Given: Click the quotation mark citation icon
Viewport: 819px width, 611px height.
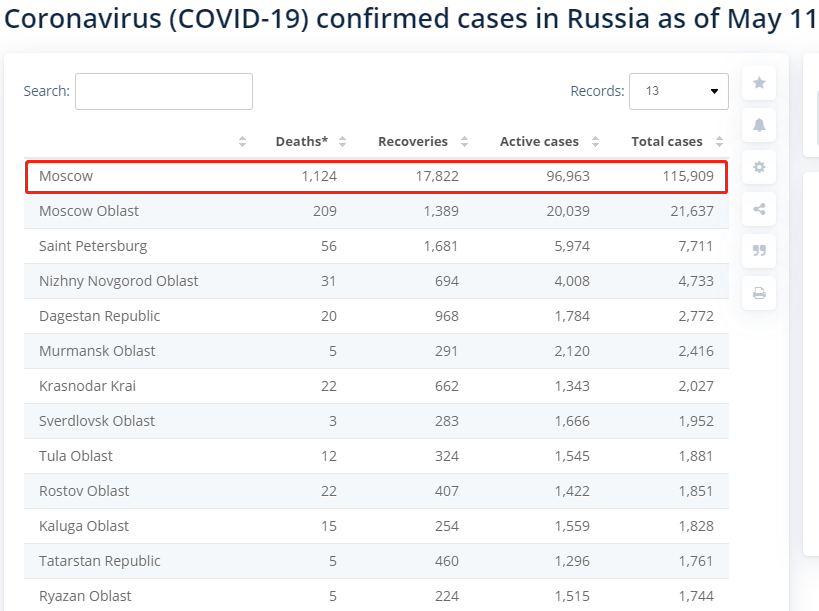Looking at the screenshot, I should pos(759,251).
